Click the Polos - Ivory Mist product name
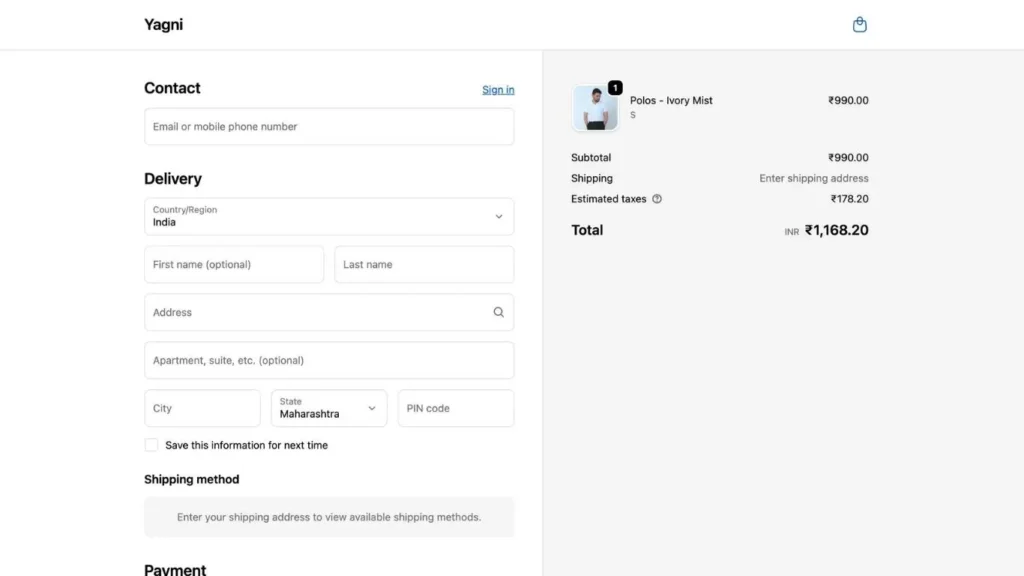1024x576 pixels. pos(671,101)
